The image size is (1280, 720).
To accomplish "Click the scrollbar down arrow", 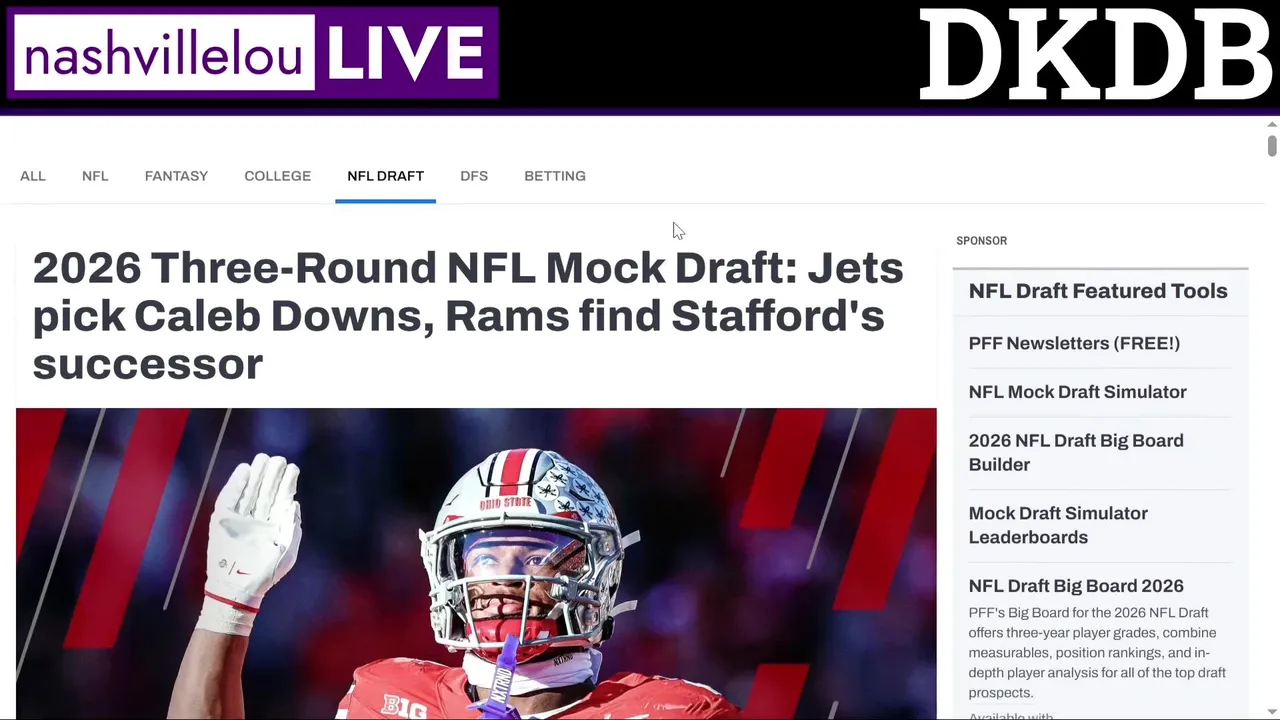I will [x=1272, y=712].
